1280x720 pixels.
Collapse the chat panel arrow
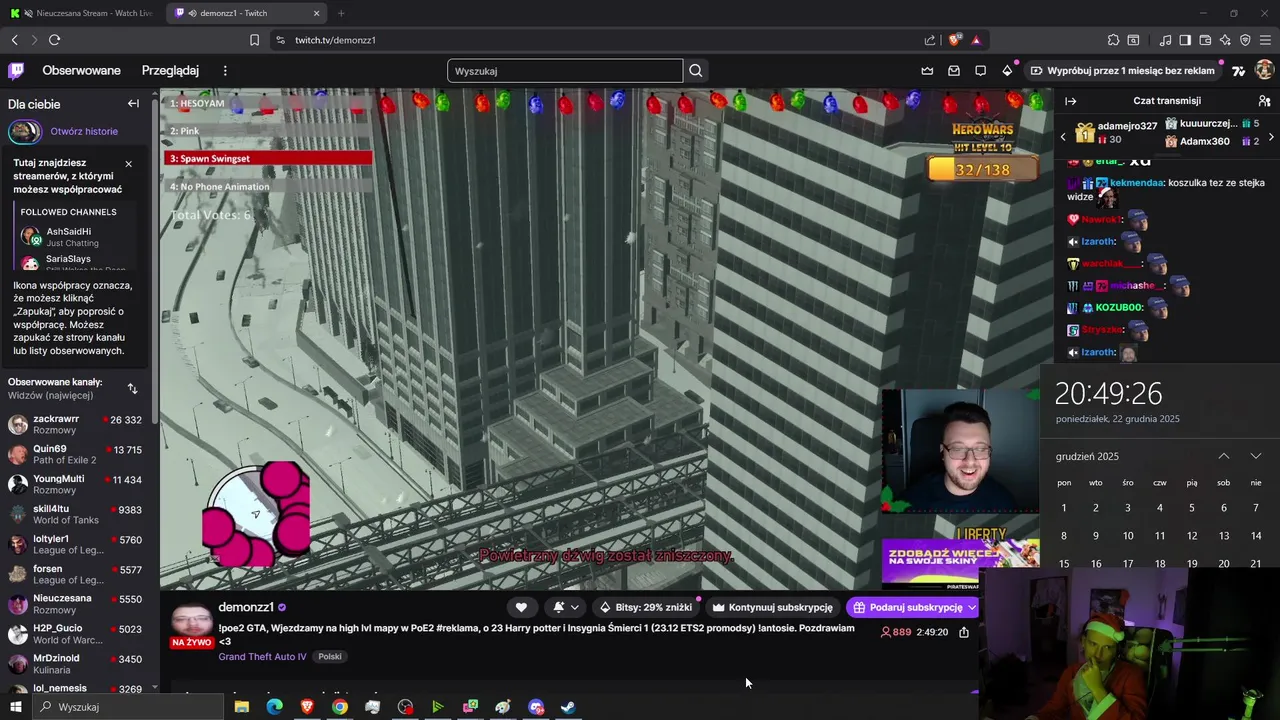1070,101
